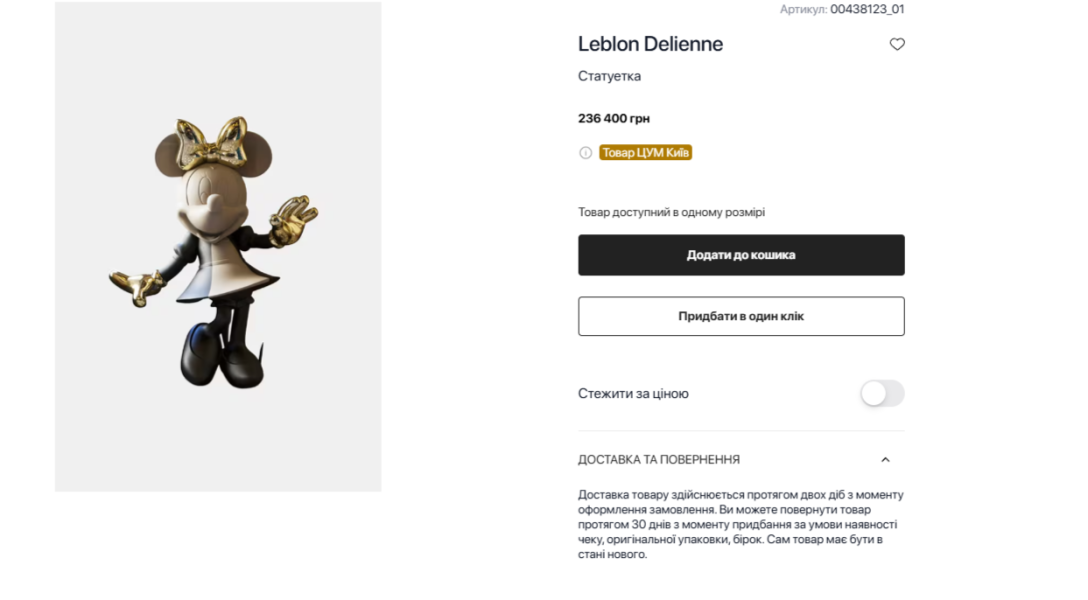The image size is (1088, 600).
Task: Click the Артикул label text
Action: point(803,9)
